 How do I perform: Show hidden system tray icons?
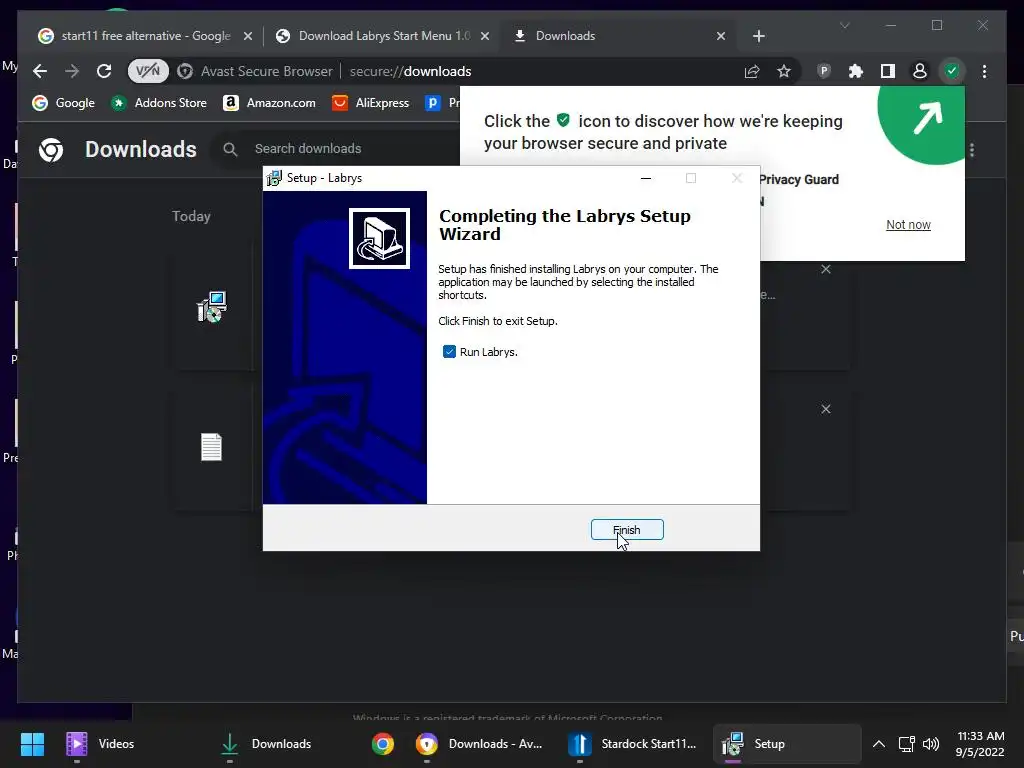click(878, 744)
